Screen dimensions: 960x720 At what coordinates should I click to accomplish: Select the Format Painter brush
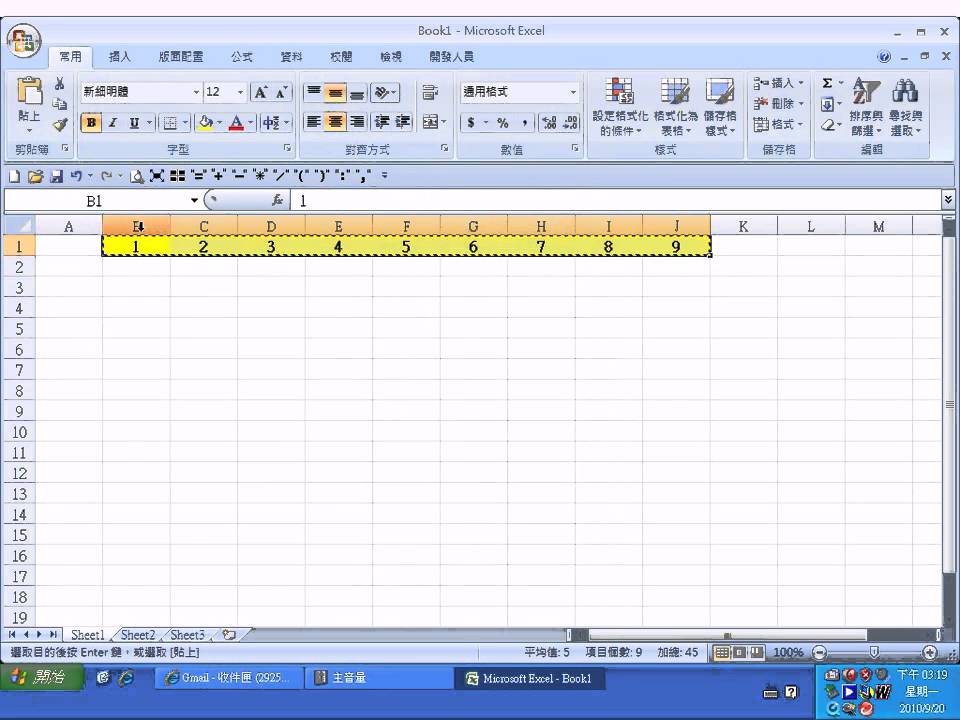(x=59, y=124)
